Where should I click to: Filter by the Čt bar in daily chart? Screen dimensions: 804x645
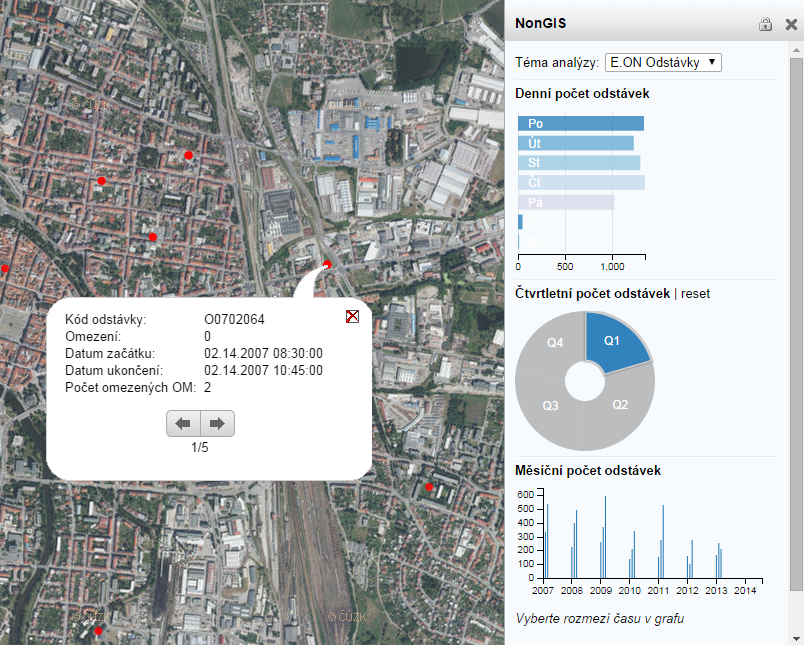pos(581,183)
